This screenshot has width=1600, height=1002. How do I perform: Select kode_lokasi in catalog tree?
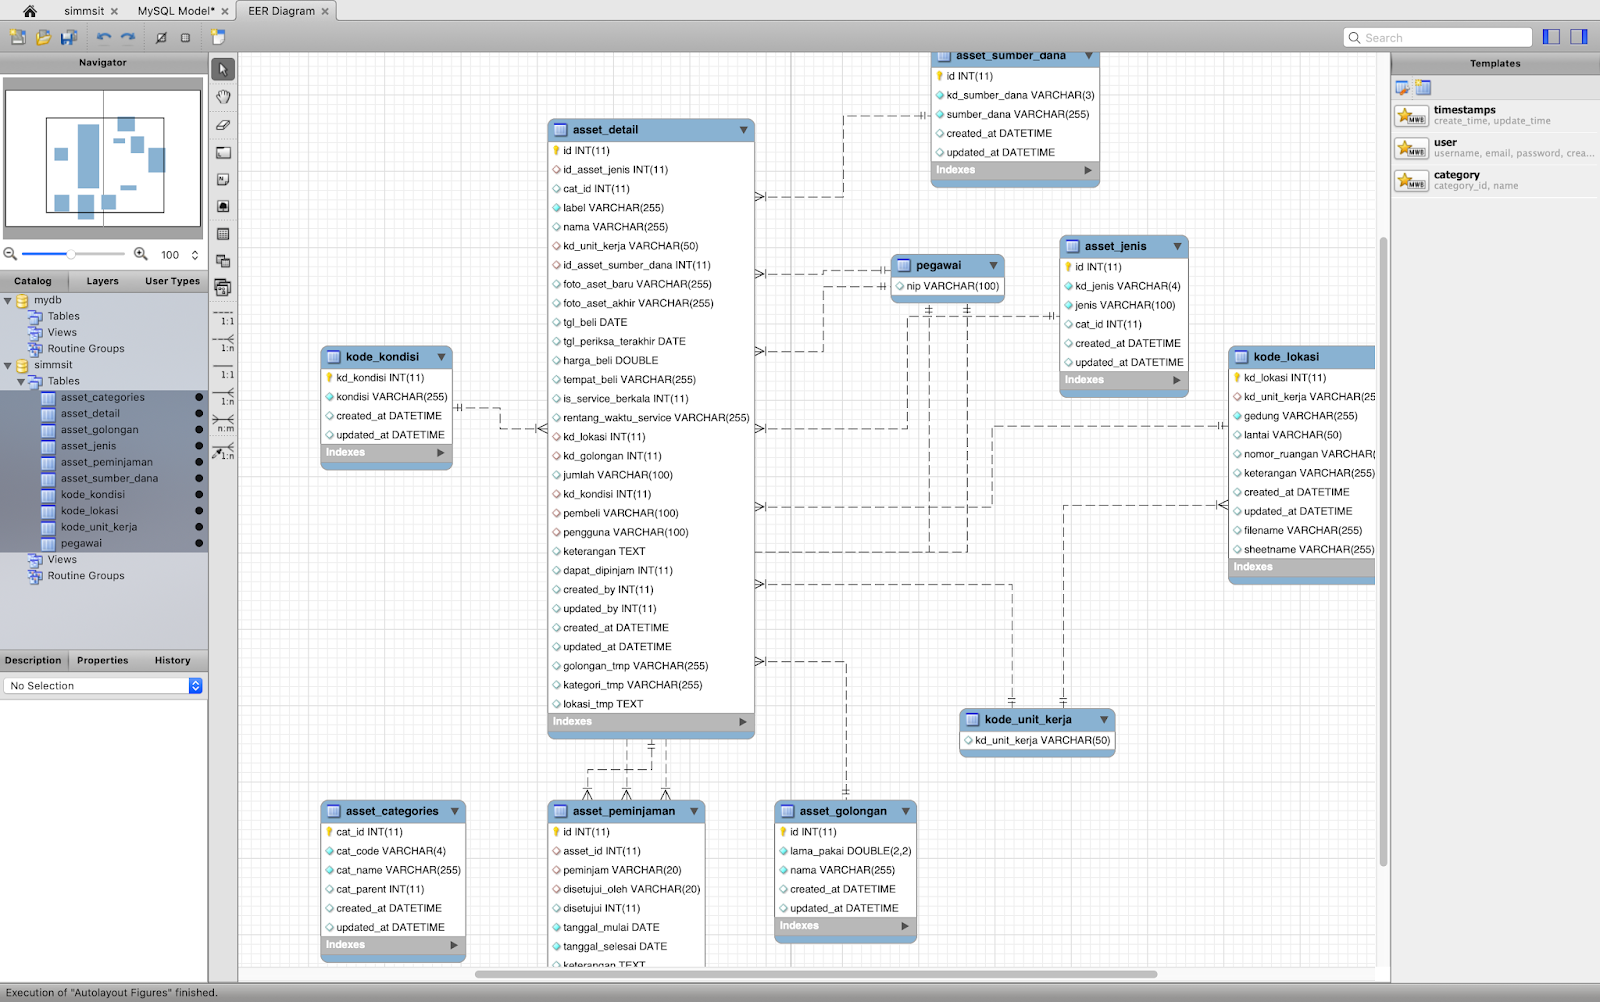89,511
